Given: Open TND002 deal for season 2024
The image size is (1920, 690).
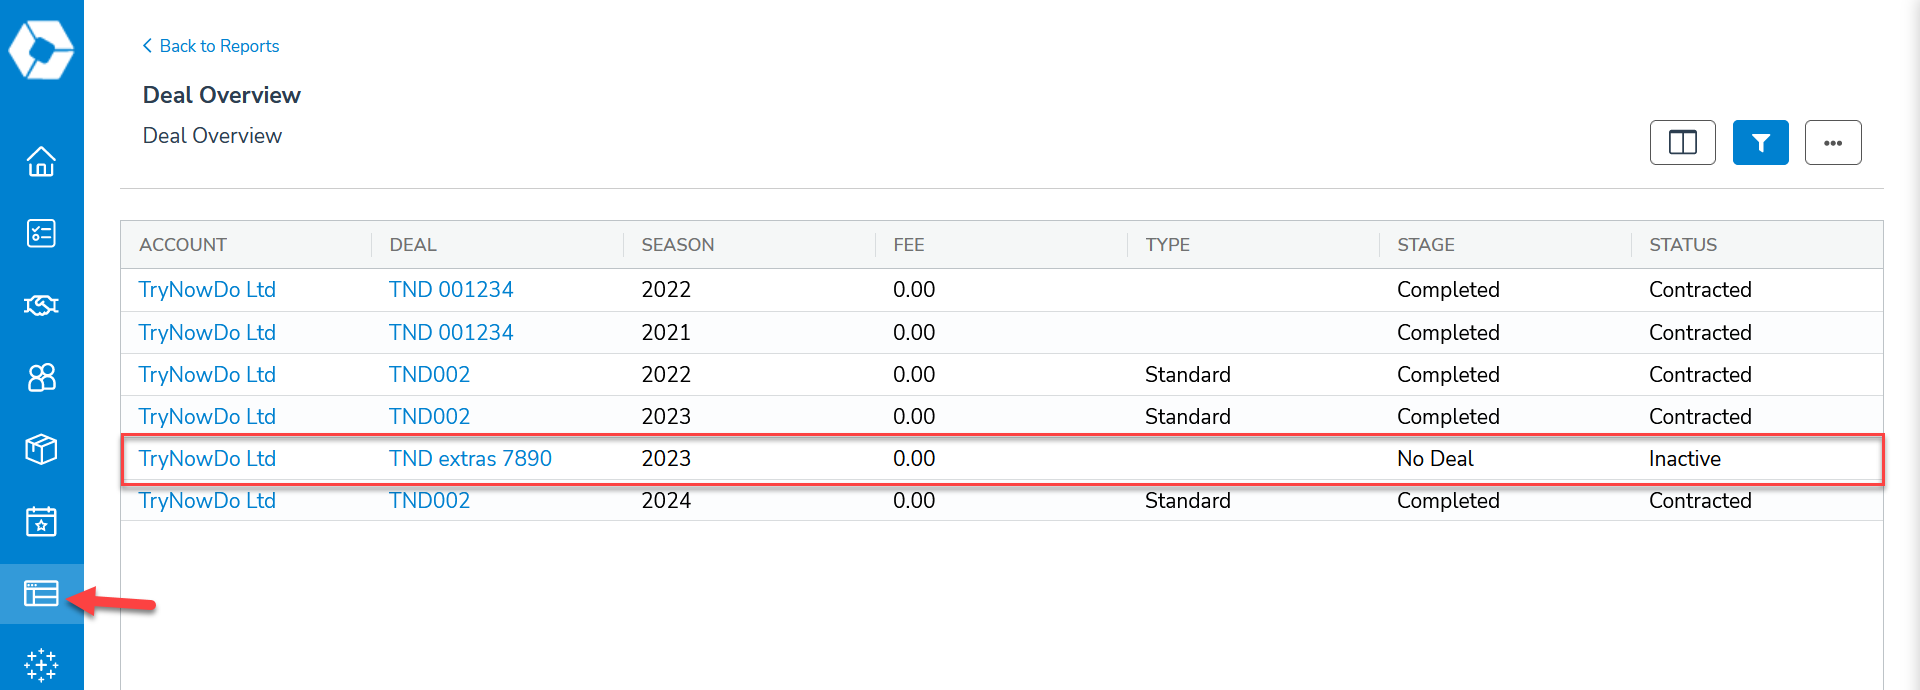Looking at the screenshot, I should [x=429, y=500].
